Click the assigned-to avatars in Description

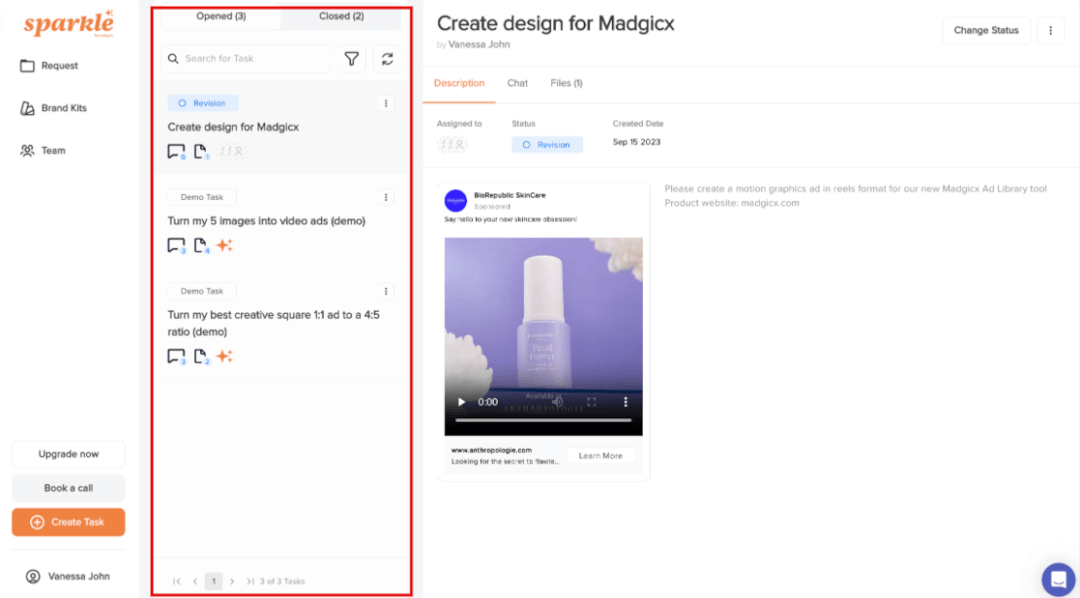coord(451,145)
